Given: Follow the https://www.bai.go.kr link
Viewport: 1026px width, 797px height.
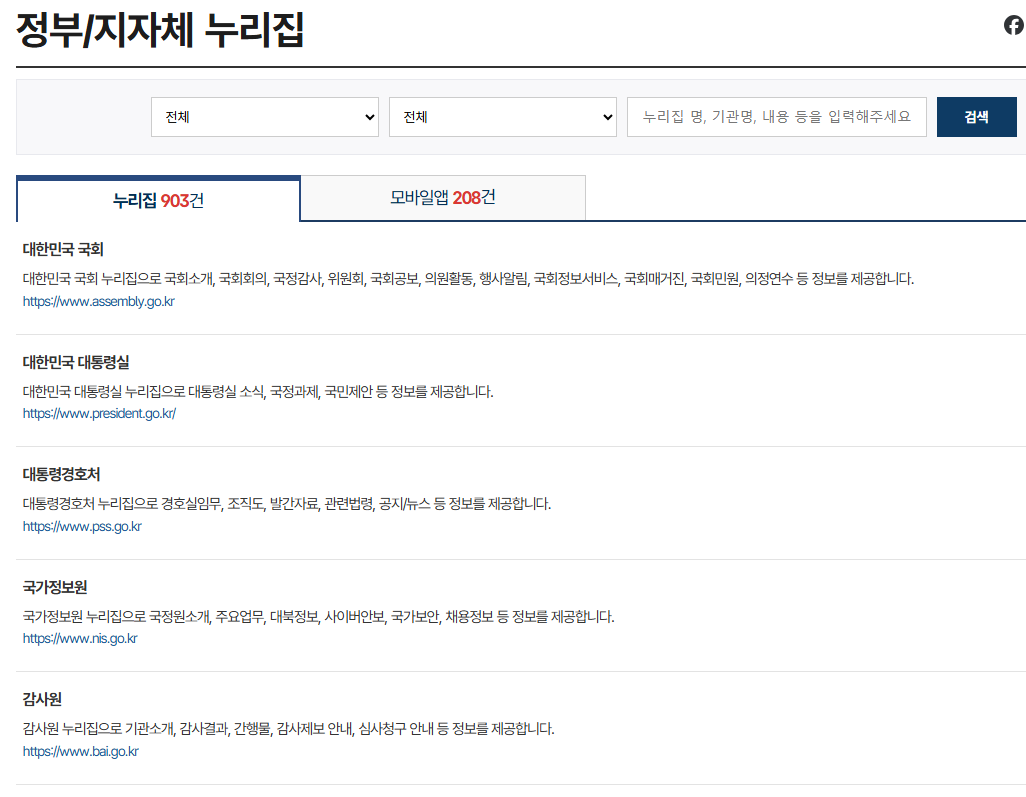Looking at the screenshot, I should click(x=80, y=751).
